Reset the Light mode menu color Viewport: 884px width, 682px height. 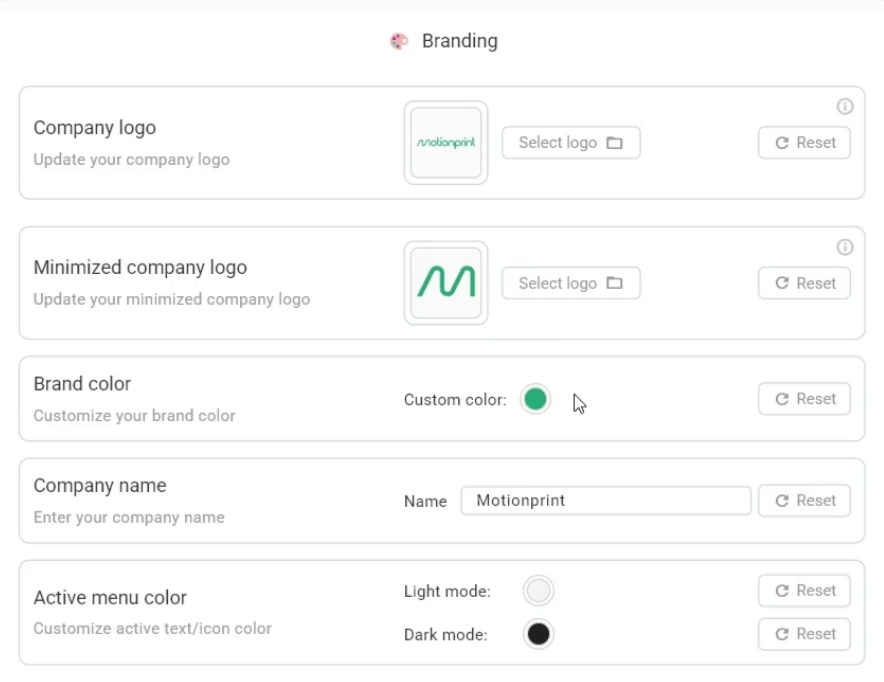[x=804, y=591]
